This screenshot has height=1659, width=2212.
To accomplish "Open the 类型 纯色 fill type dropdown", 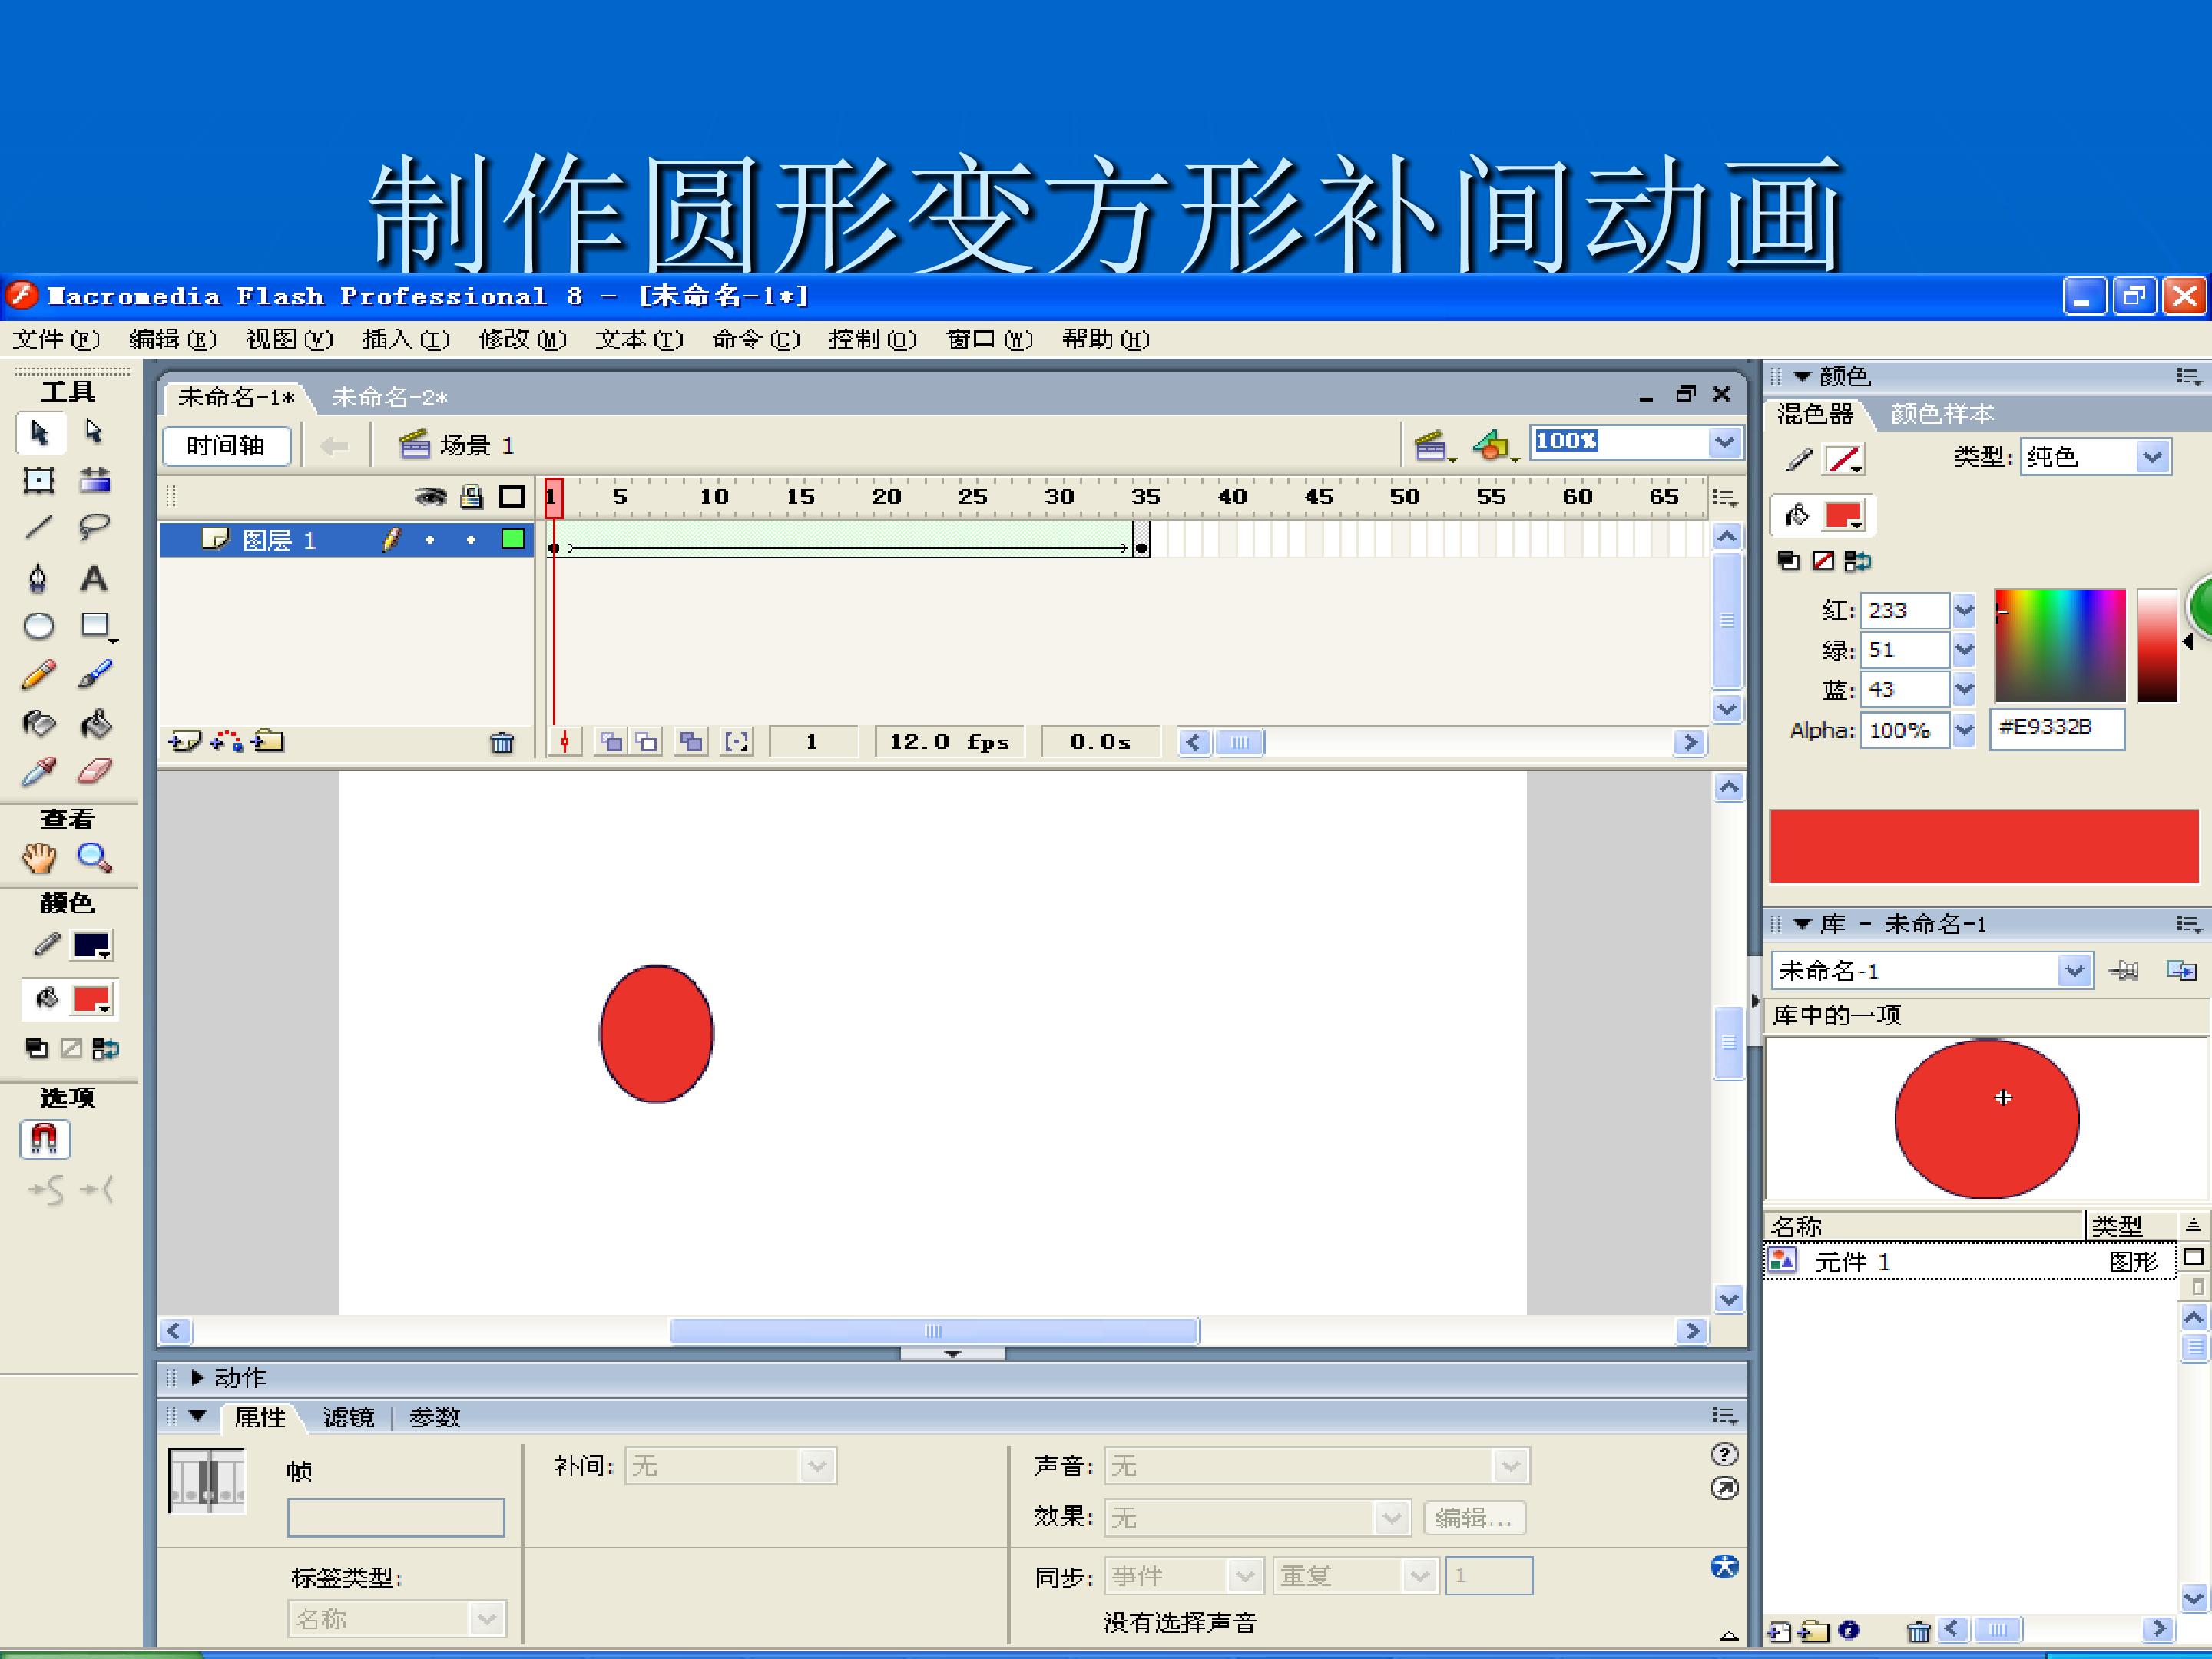I will [x=2152, y=458].
